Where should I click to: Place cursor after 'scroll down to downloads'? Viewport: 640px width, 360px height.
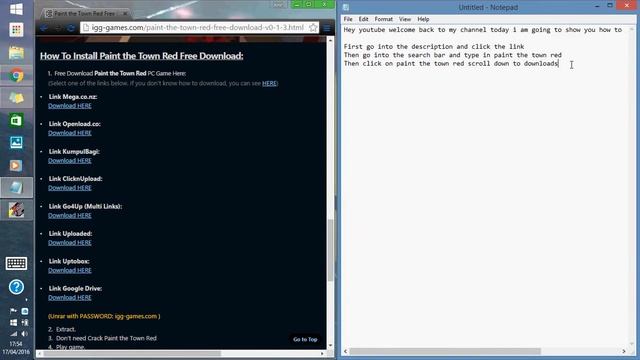click(559, 64)
